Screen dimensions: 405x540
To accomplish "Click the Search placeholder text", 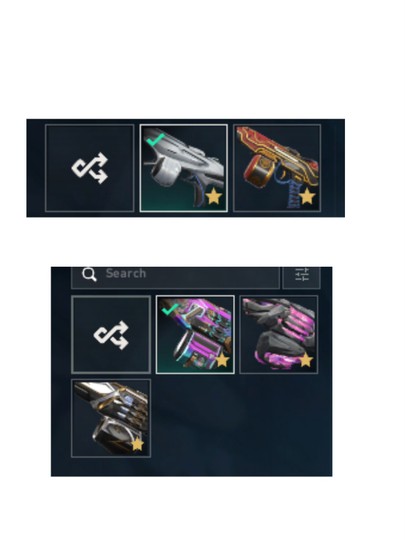I will (126, 273).
